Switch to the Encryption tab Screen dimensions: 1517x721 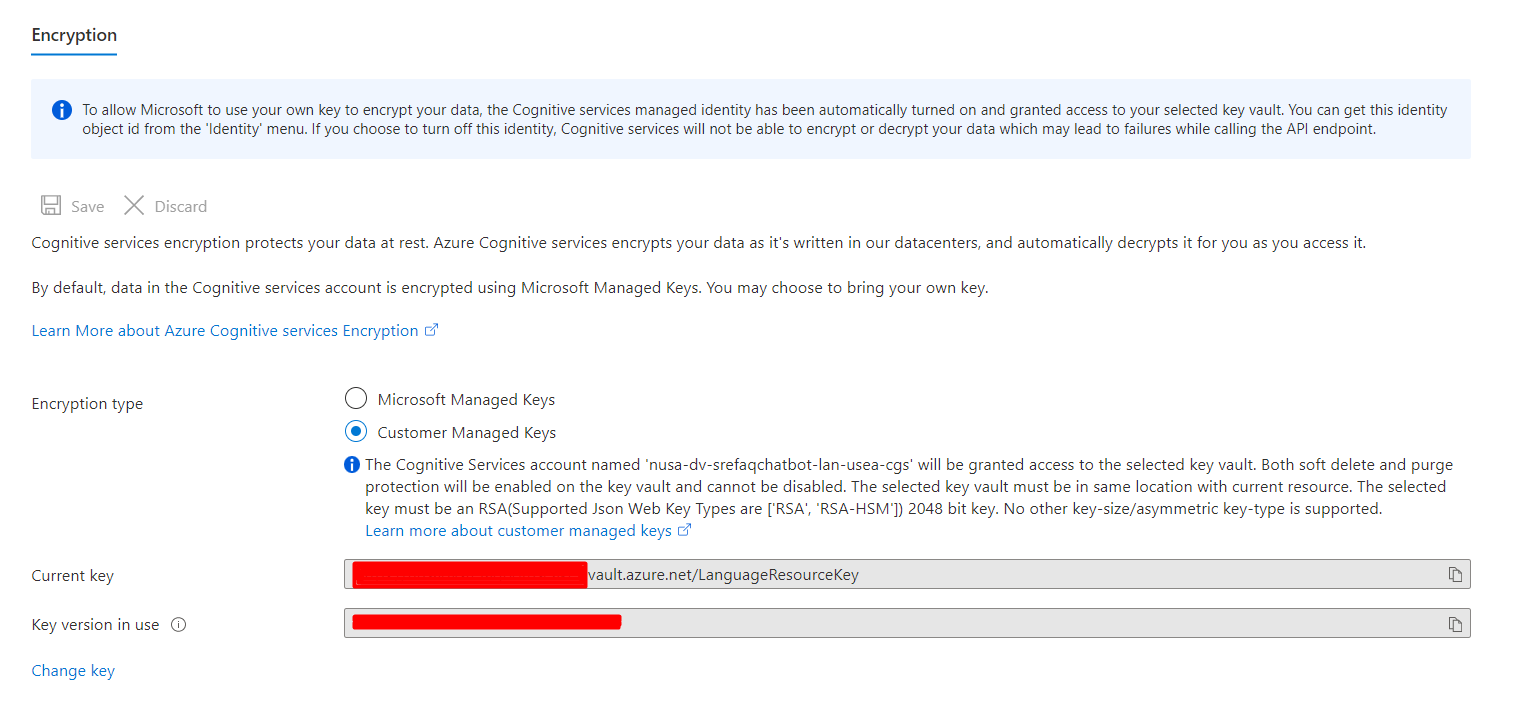(x=73, y=35)
